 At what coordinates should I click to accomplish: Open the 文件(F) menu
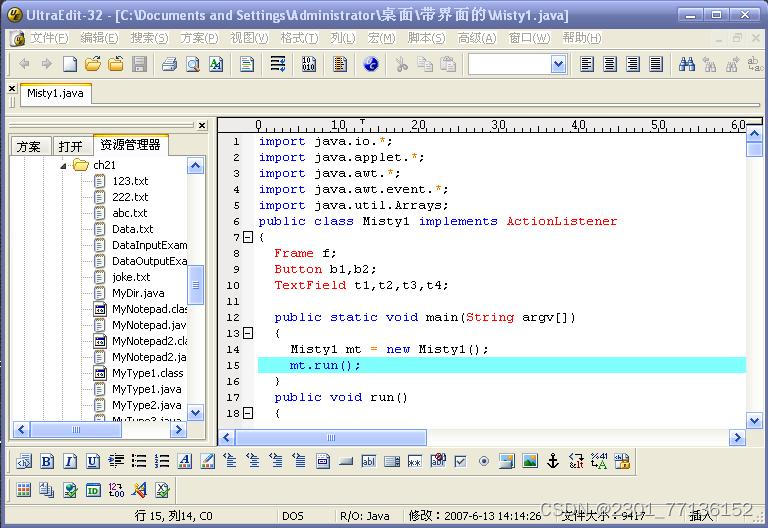[49, 38]
